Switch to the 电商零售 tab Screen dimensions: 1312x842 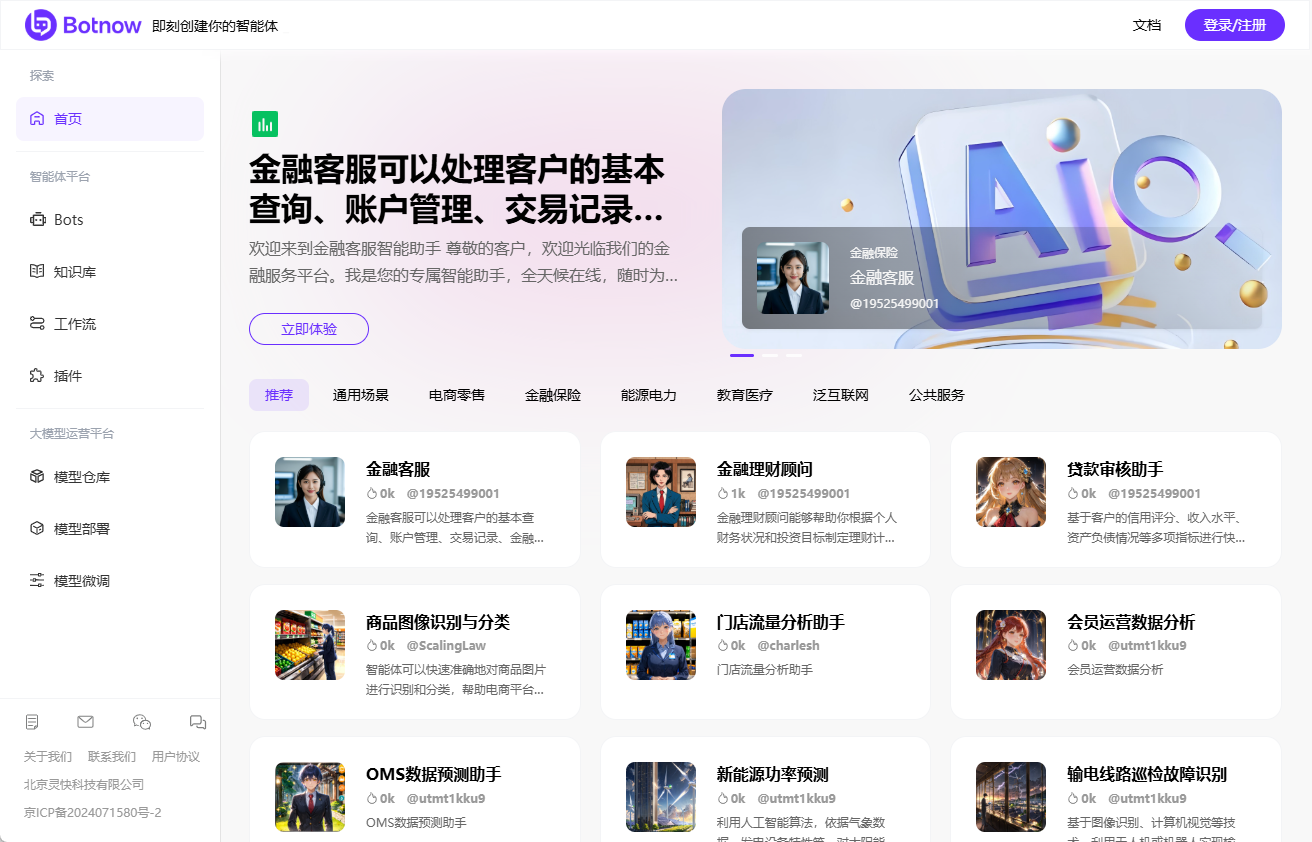[x=457, y=395]
